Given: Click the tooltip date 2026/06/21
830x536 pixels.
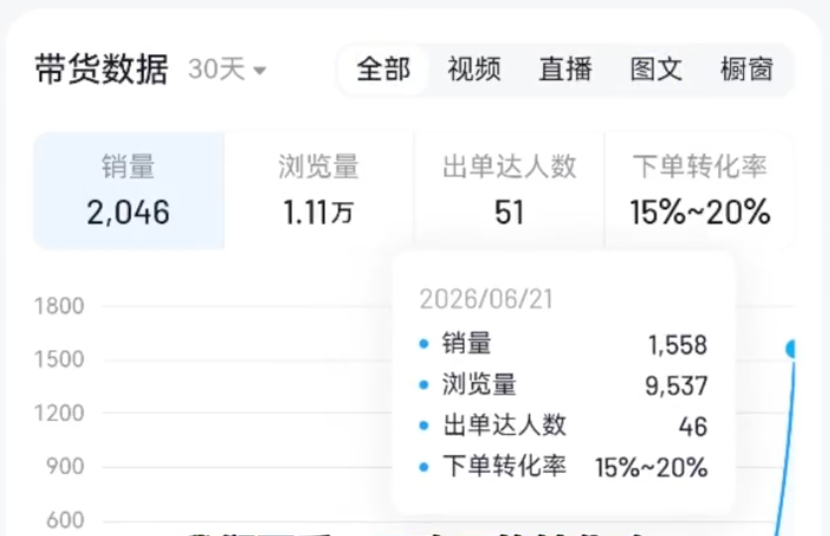Looking at the screenshot, I should 486,299.
